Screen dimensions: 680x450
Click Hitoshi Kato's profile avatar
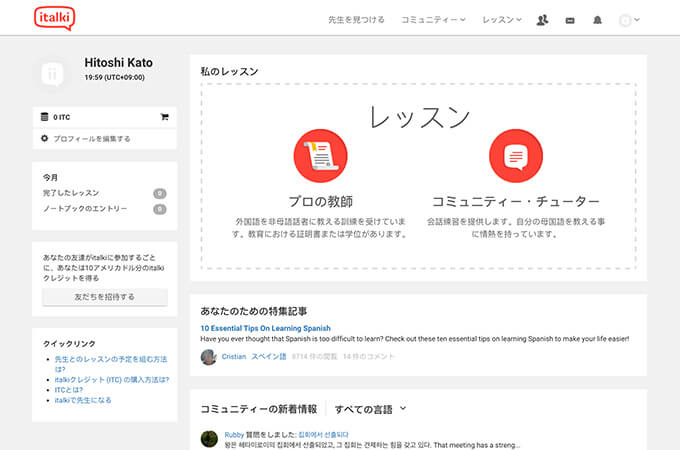pyautogui.click(x=52, y=74)
